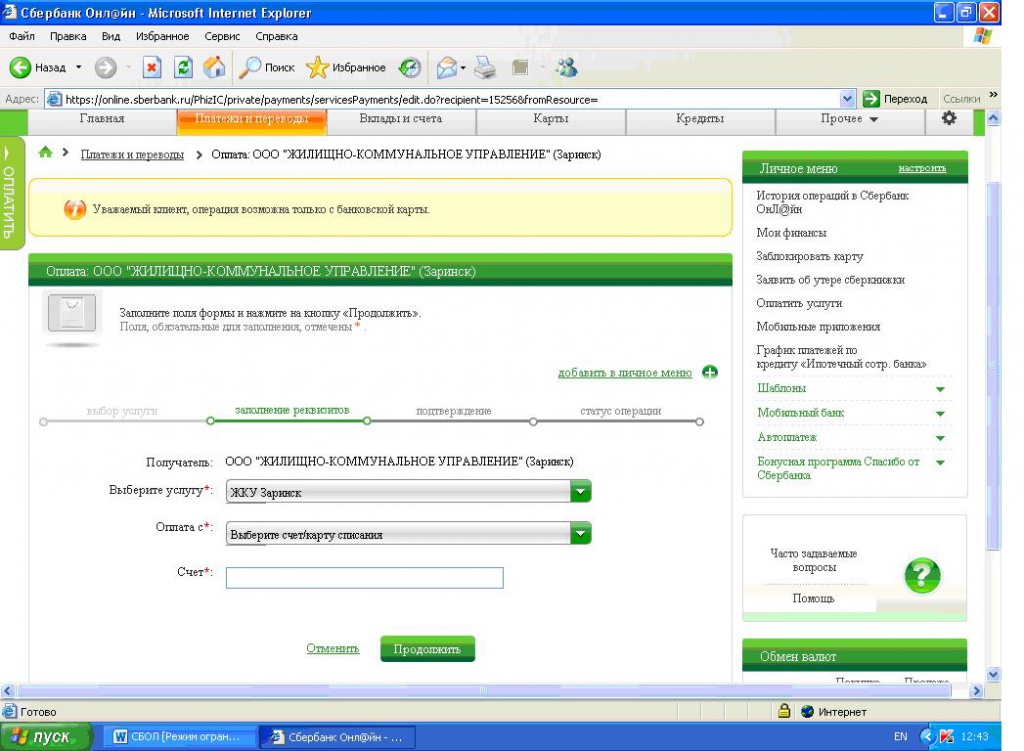Click the добавить в личное меню link

click(625, 373)
